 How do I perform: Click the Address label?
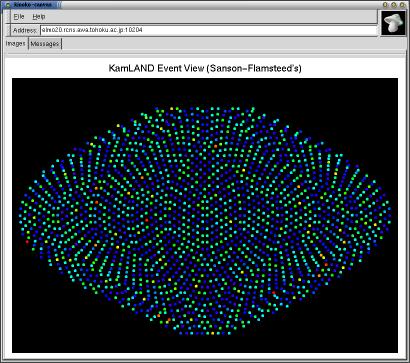click(25, 30)
